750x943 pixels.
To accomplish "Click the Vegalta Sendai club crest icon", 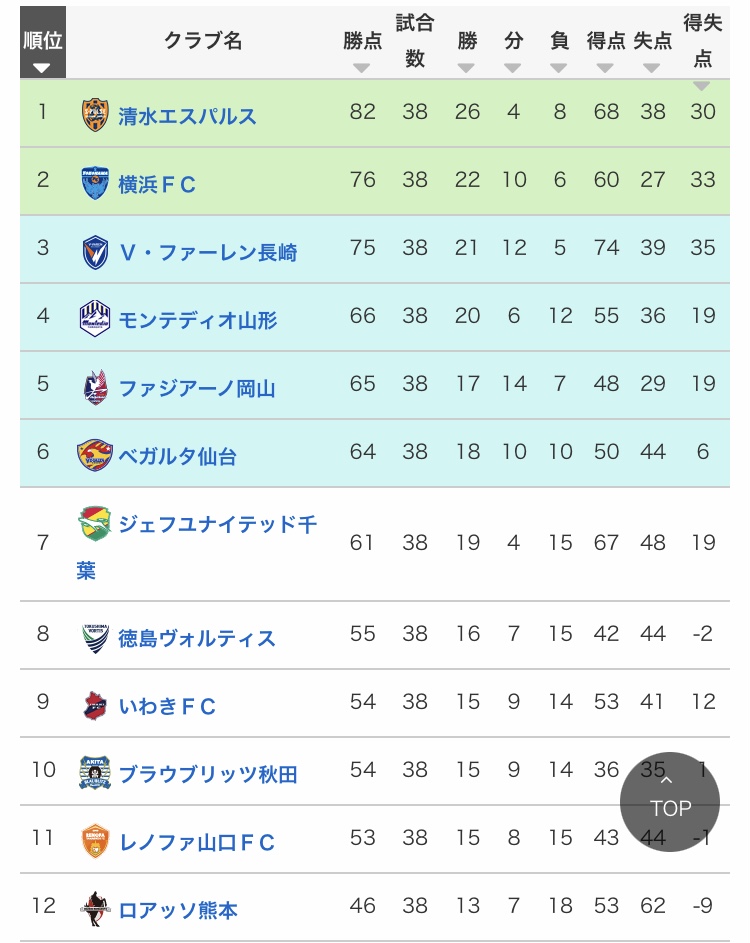I will point(94,456).
